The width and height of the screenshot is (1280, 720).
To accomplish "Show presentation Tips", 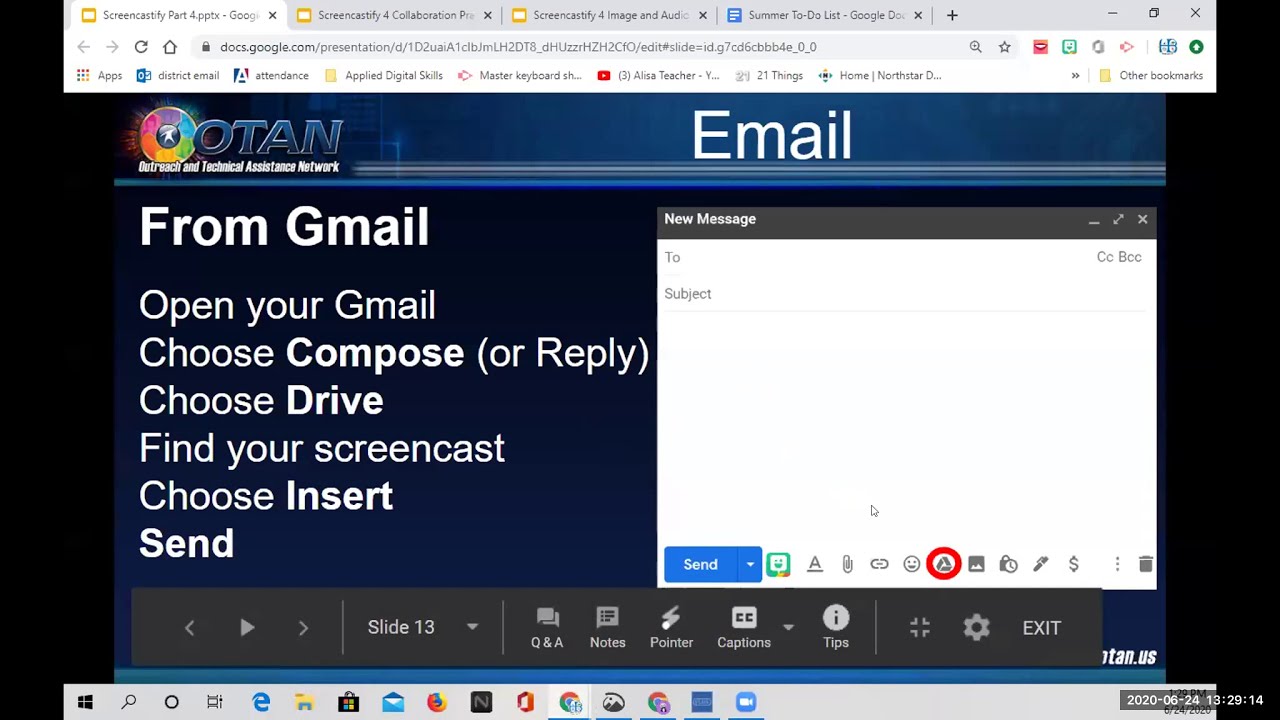I will [x=836, y=628].
